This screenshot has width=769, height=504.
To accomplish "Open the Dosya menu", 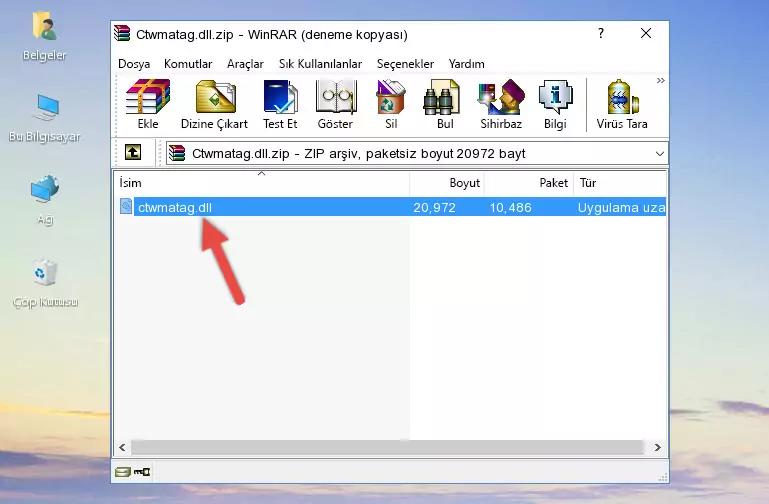I will coord(134,64).
